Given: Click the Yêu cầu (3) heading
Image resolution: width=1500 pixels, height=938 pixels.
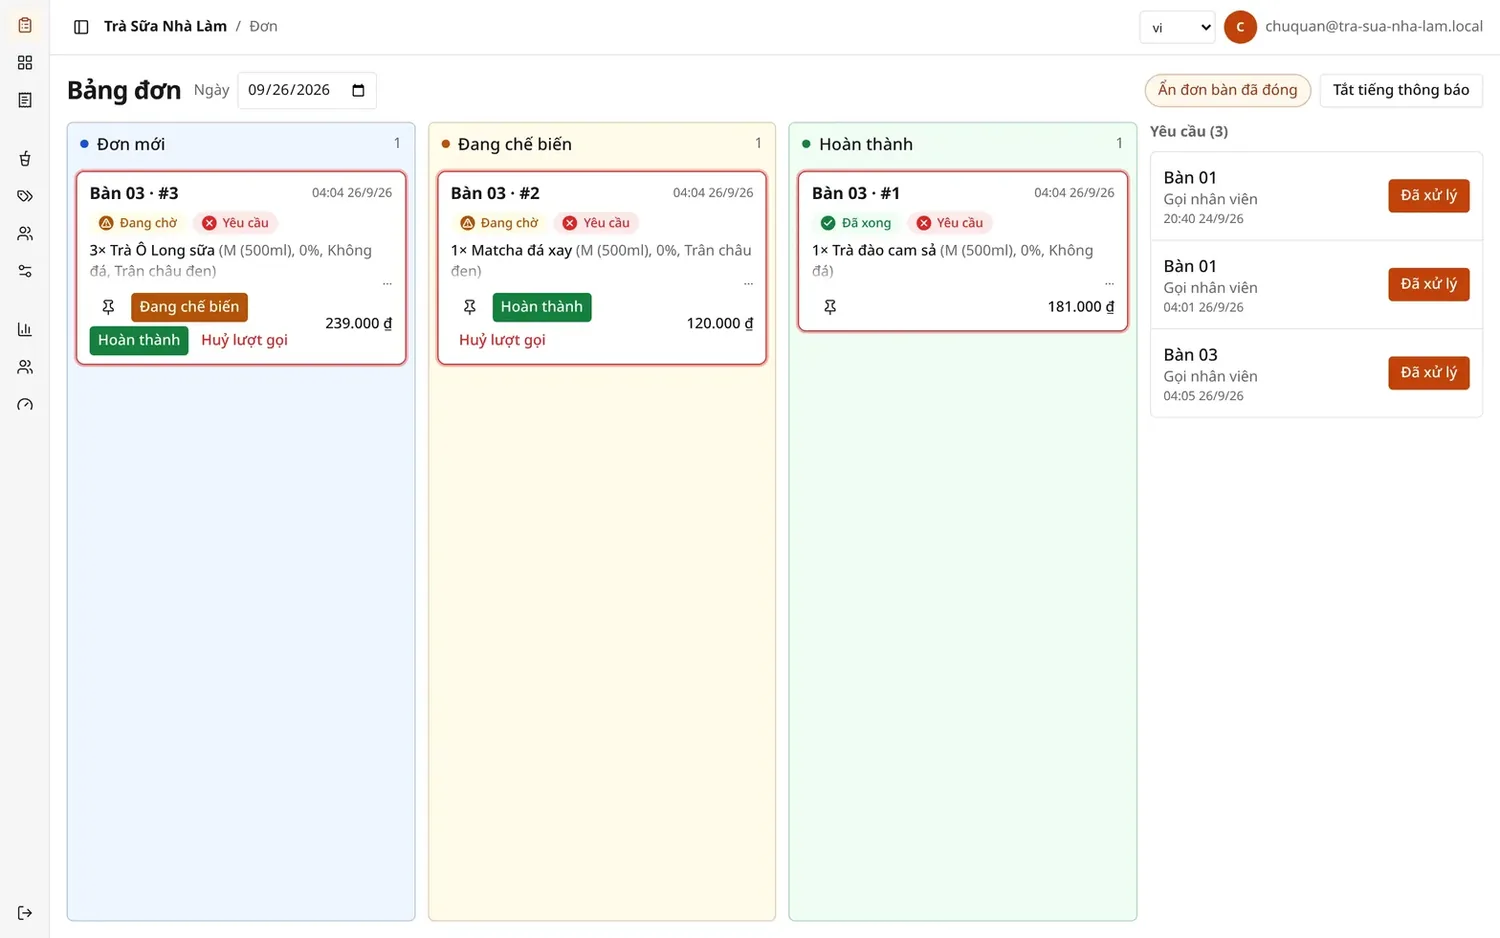Looking at the screenshot, I should coord(1188,131).
